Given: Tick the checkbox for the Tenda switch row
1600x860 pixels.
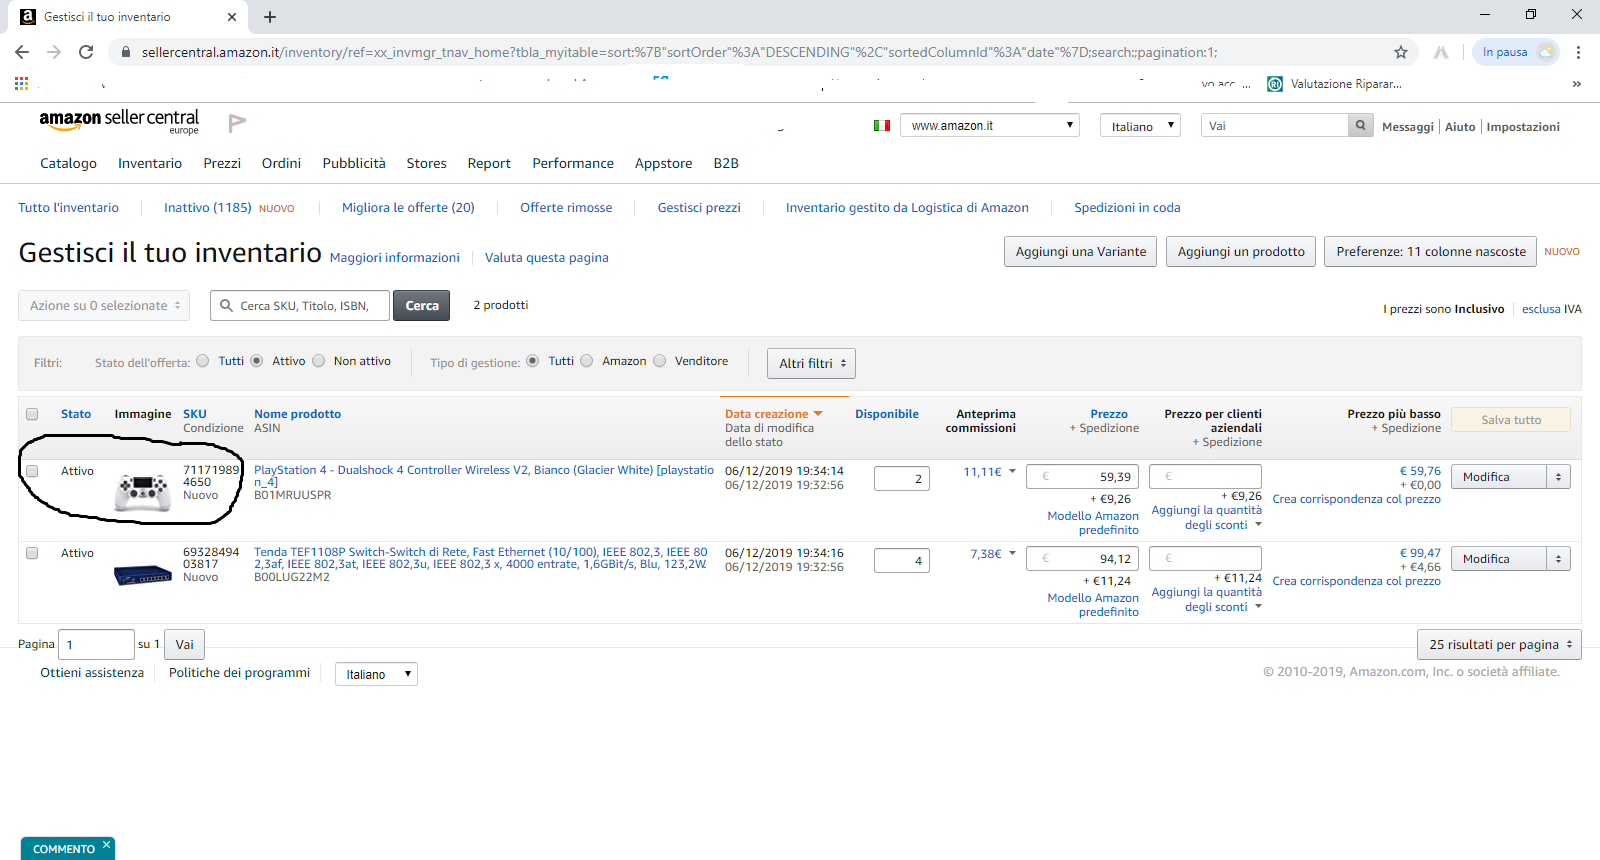Looking at the screenshot, I should 32,553.
